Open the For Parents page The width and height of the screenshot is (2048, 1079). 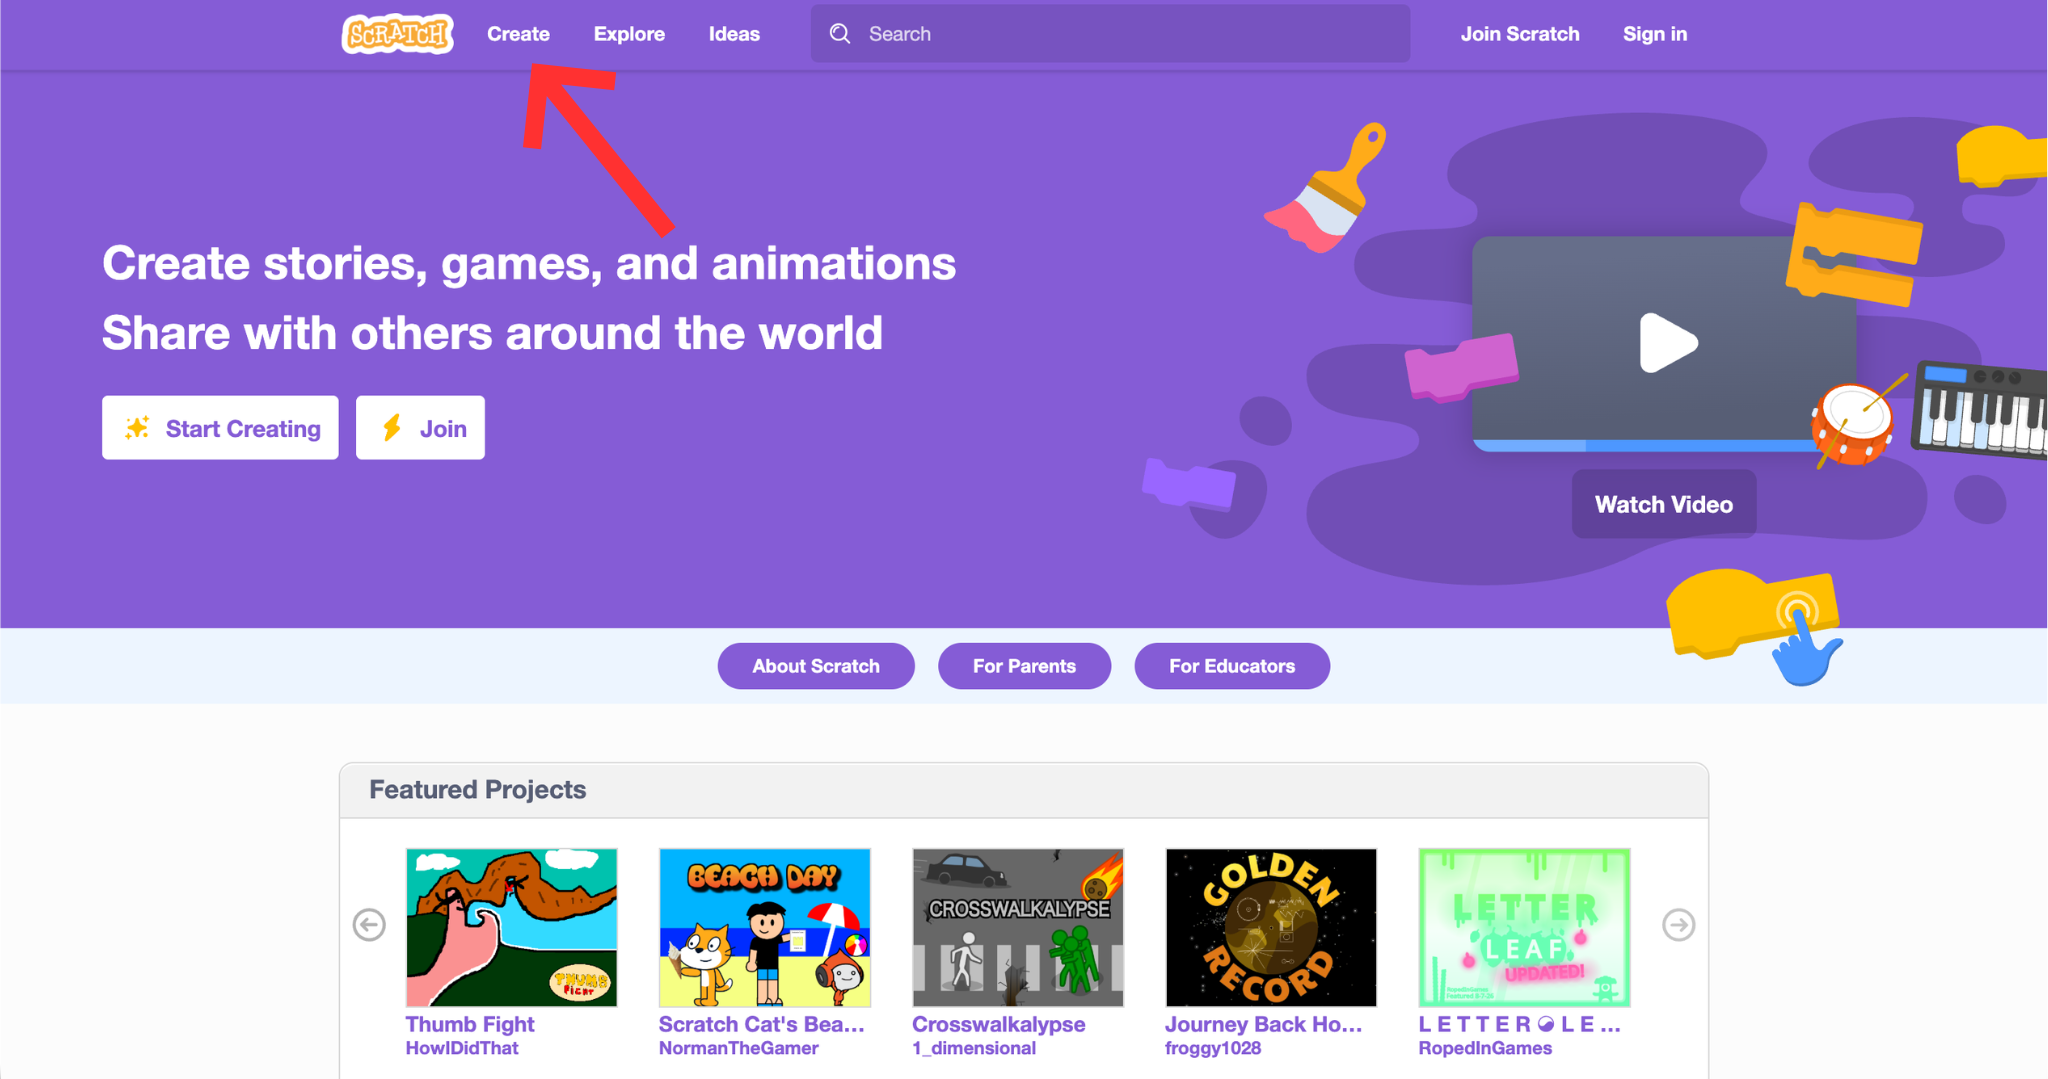(1024, 666)
